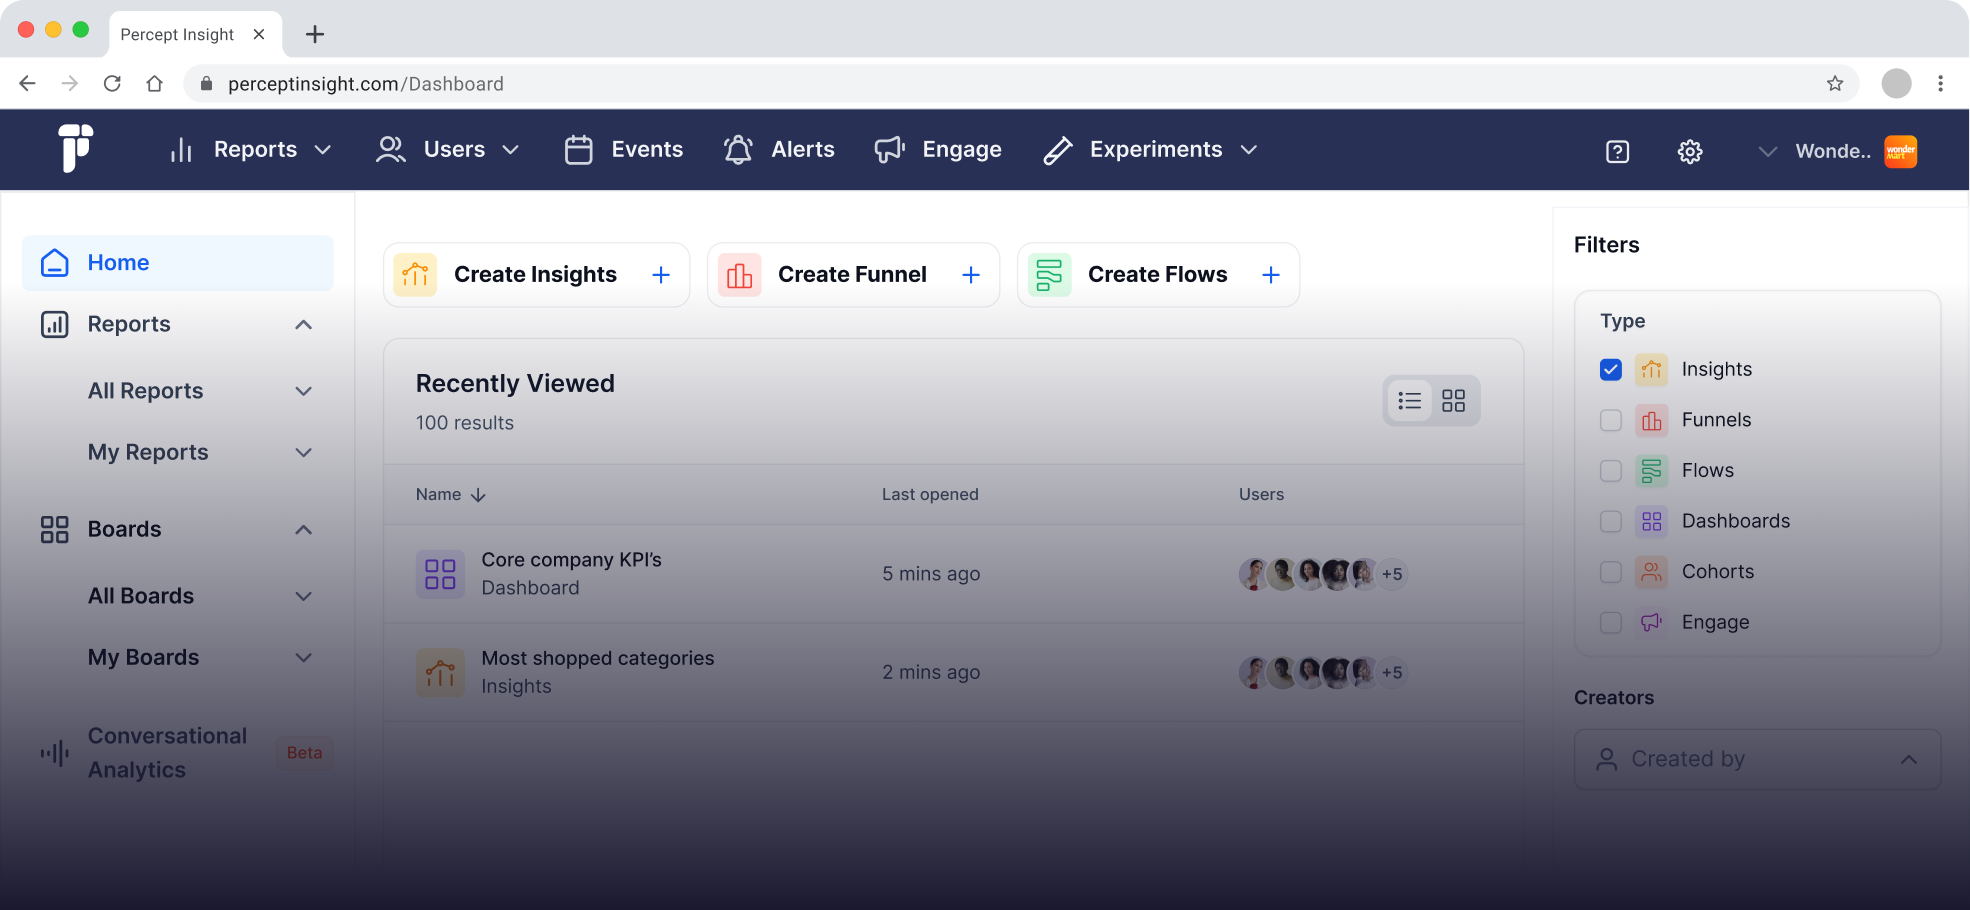Open the Wonde.. workspace switcher dropdown
Screen dimensions: 1970x910
pos(1768,151)
